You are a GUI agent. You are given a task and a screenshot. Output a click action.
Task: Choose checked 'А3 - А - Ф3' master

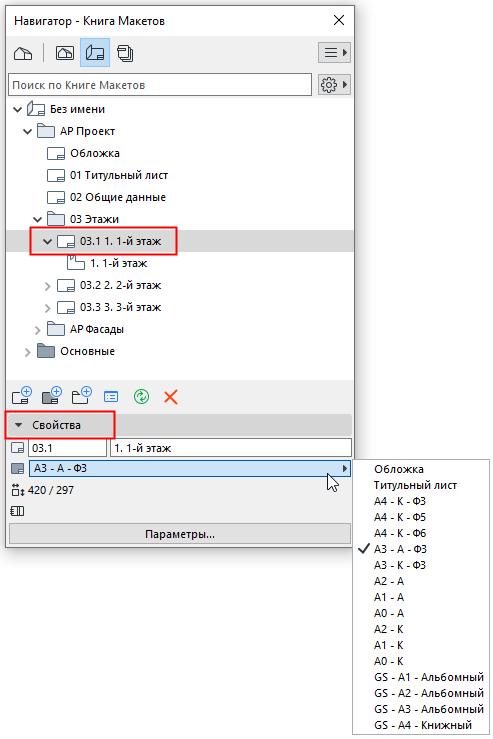[400, 550]
